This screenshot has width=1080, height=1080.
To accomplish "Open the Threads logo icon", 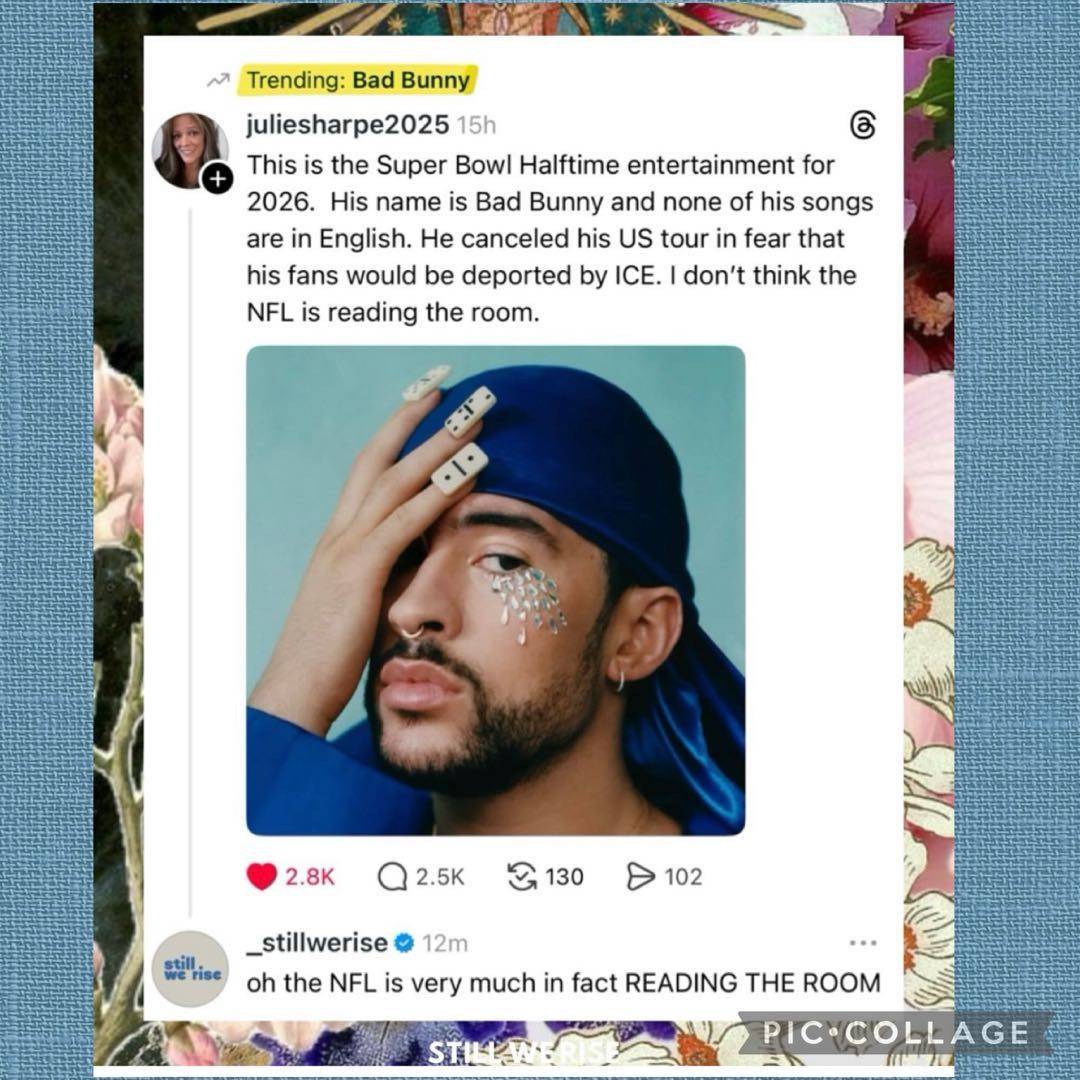I will point(863,125).
